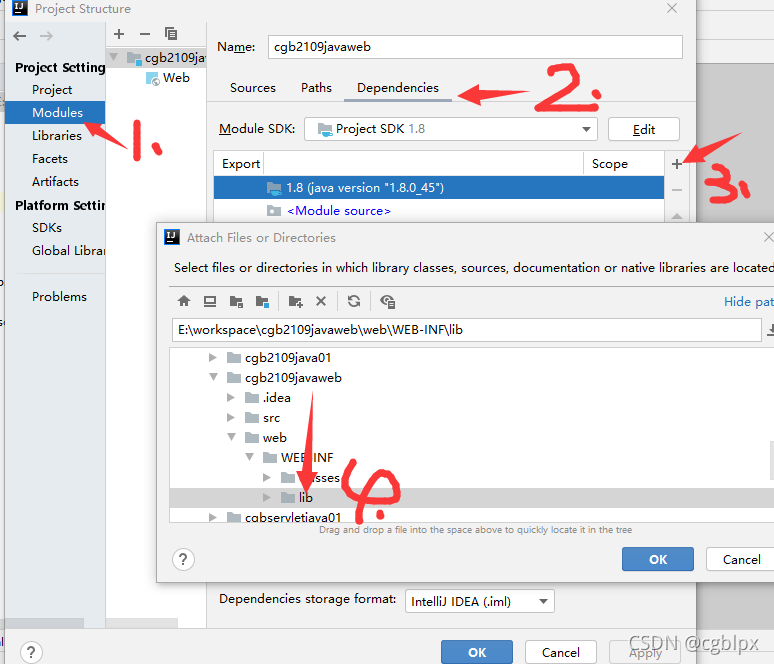Image resolution: width=774 pixels, height=664 pixels.
Task: Show hidden files and directories icon
Action: click(387, 301)
